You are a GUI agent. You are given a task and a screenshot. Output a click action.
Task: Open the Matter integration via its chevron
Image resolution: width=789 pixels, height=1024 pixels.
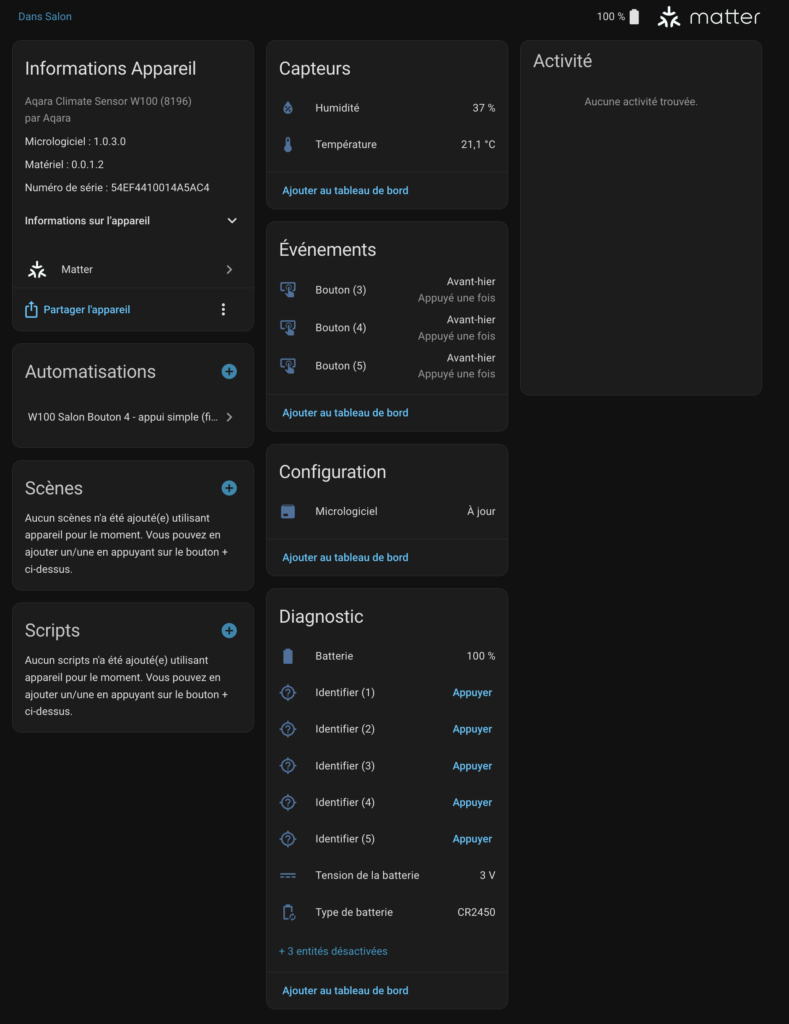[228, 269]
